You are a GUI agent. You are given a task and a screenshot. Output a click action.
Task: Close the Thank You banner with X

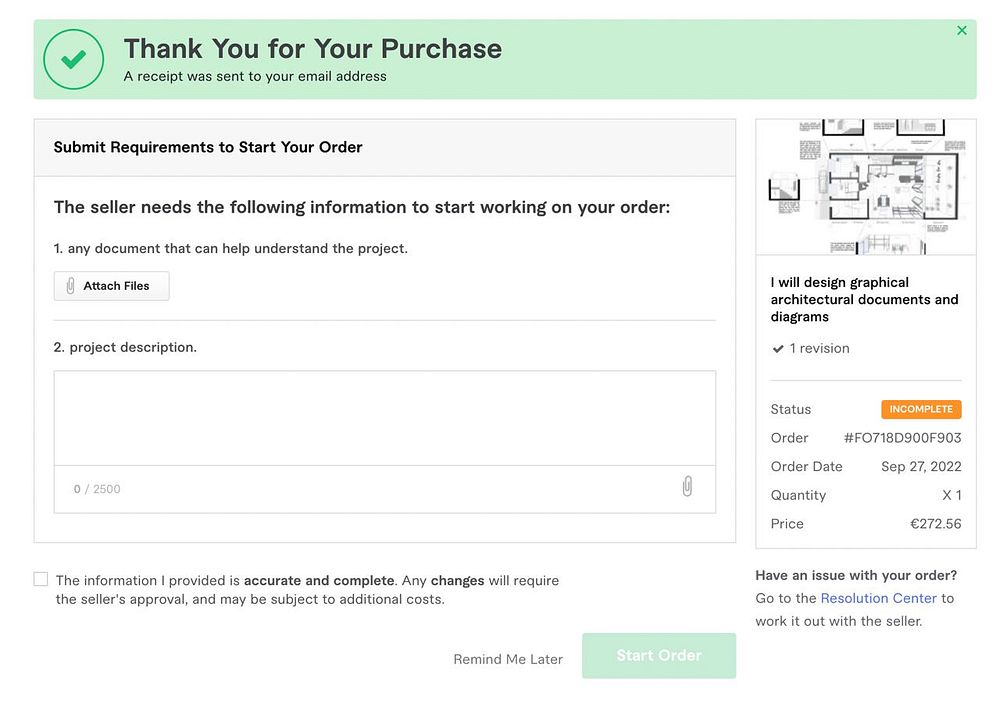[x=962, y=30]
